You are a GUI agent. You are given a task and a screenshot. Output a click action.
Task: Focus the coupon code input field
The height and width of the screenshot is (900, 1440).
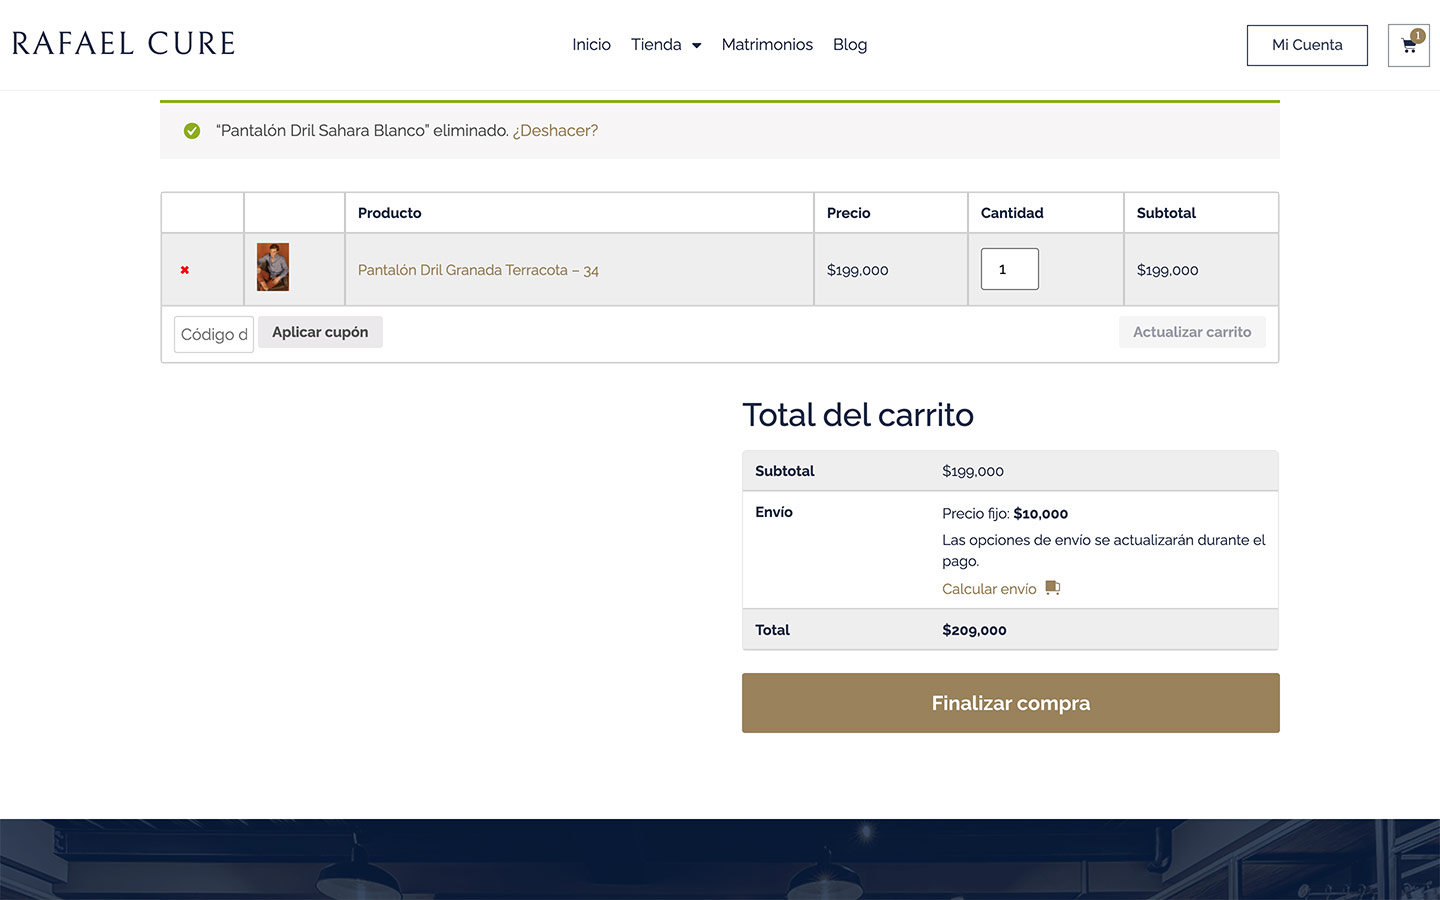coord(214,334)
